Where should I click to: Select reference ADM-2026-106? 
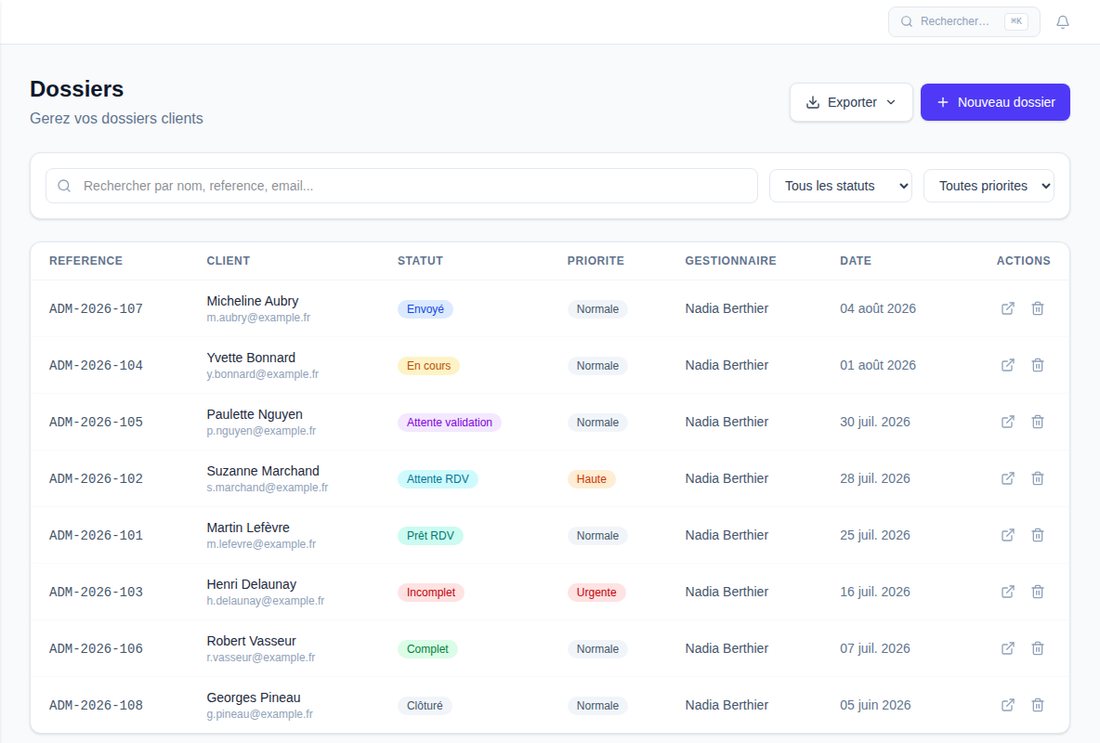coord(96,649)
